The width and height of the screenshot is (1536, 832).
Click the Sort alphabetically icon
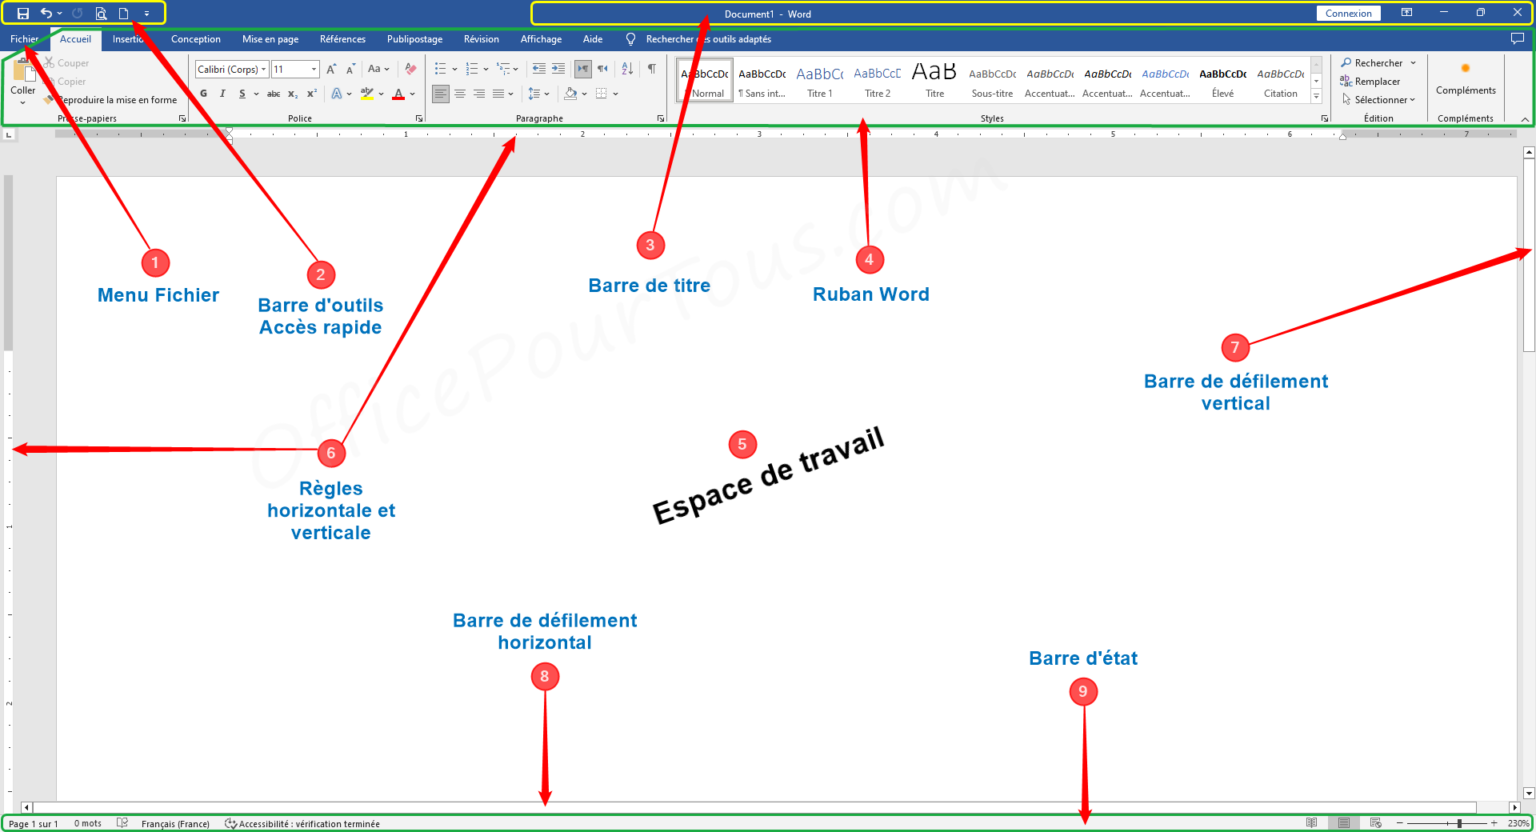(627, 69)
